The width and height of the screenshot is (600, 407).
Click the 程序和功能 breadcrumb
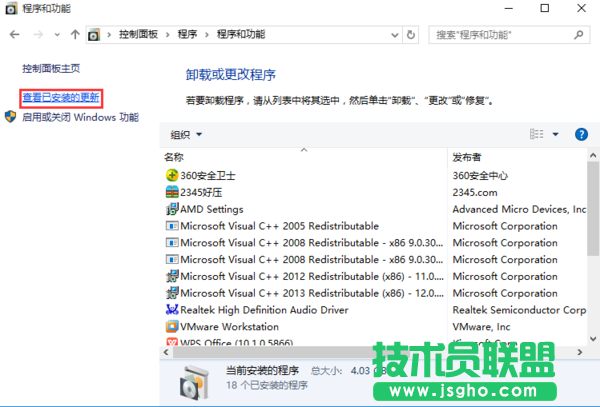tap(241, 34)
